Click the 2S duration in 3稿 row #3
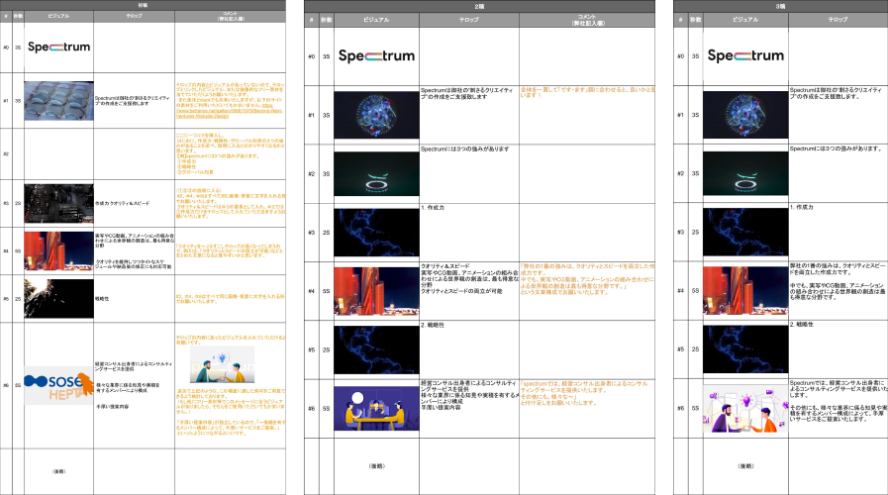The height and width of the screenshot is (495, 888). (695, 232)
